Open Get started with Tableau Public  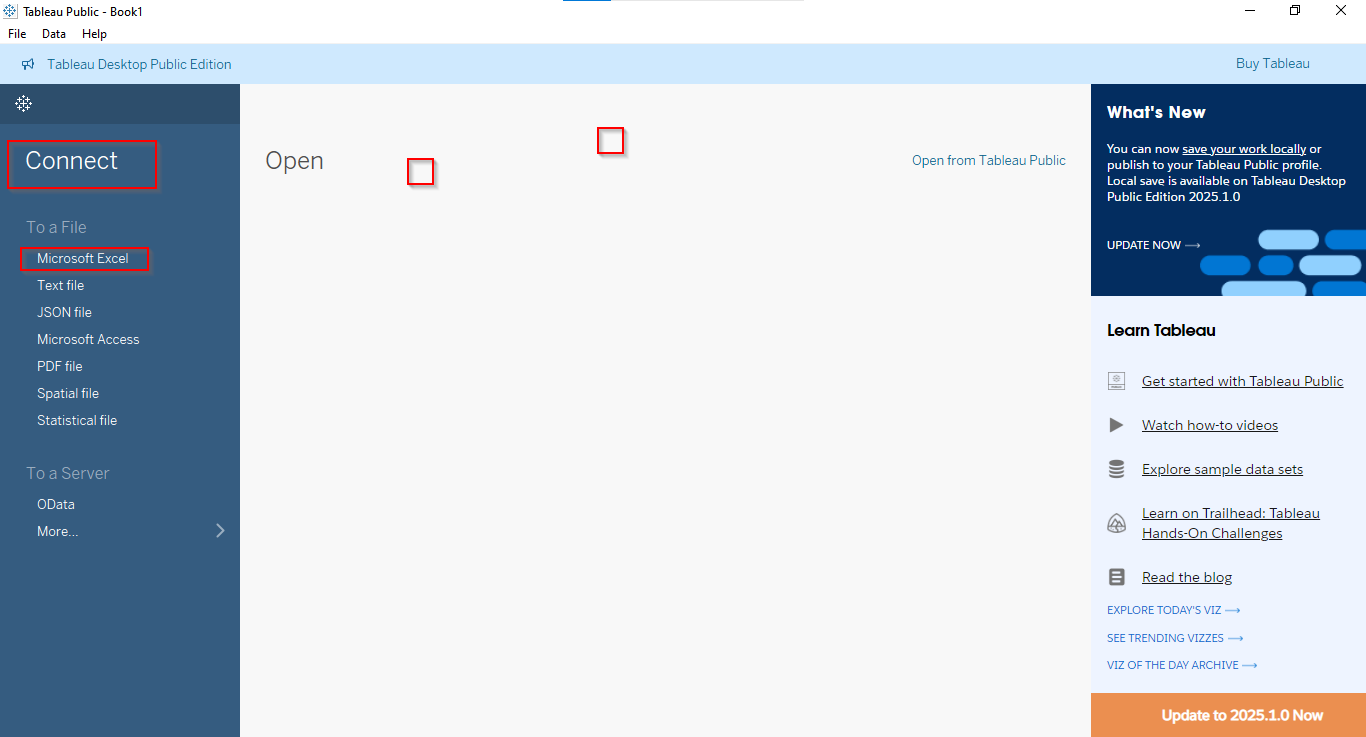click(x=1243, y=381)
